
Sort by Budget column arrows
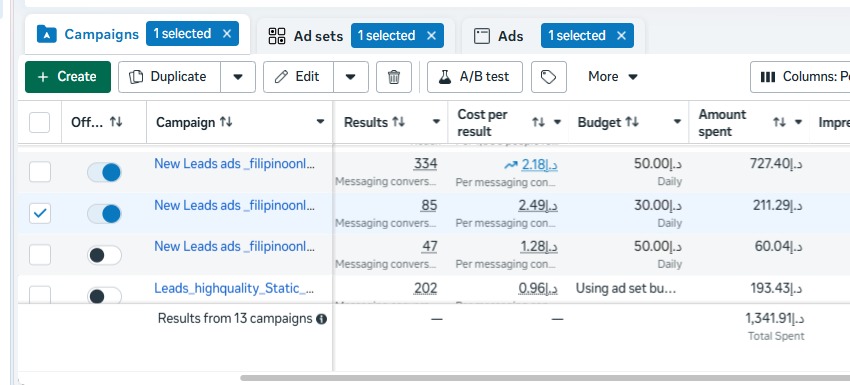click(x=632, y=122)
